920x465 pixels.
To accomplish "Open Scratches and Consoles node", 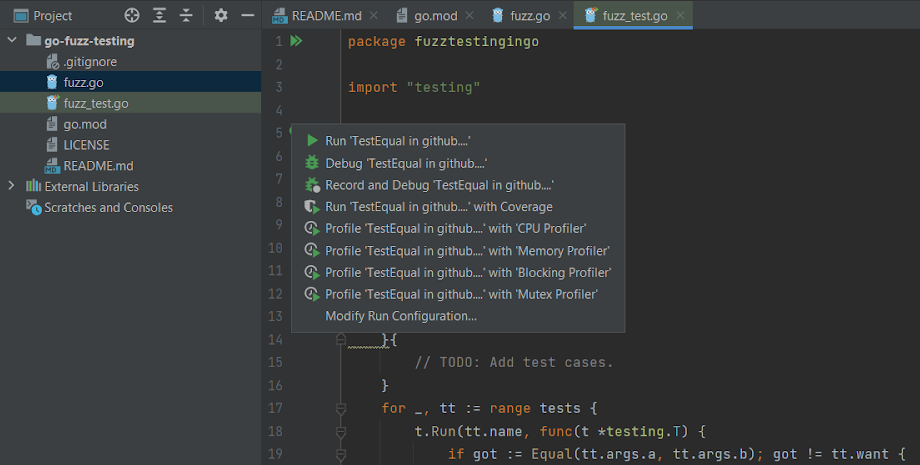I will coord(109,208).
